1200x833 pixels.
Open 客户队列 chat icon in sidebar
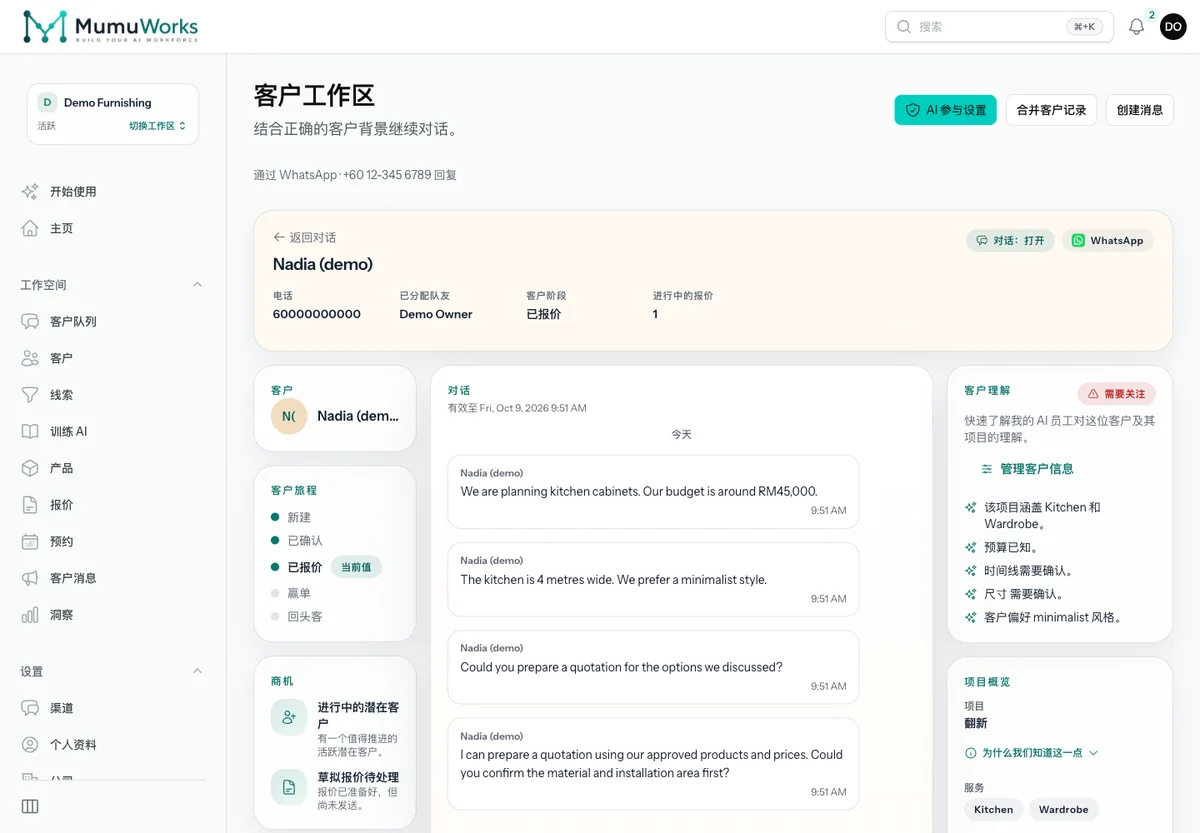click(30, 321)
